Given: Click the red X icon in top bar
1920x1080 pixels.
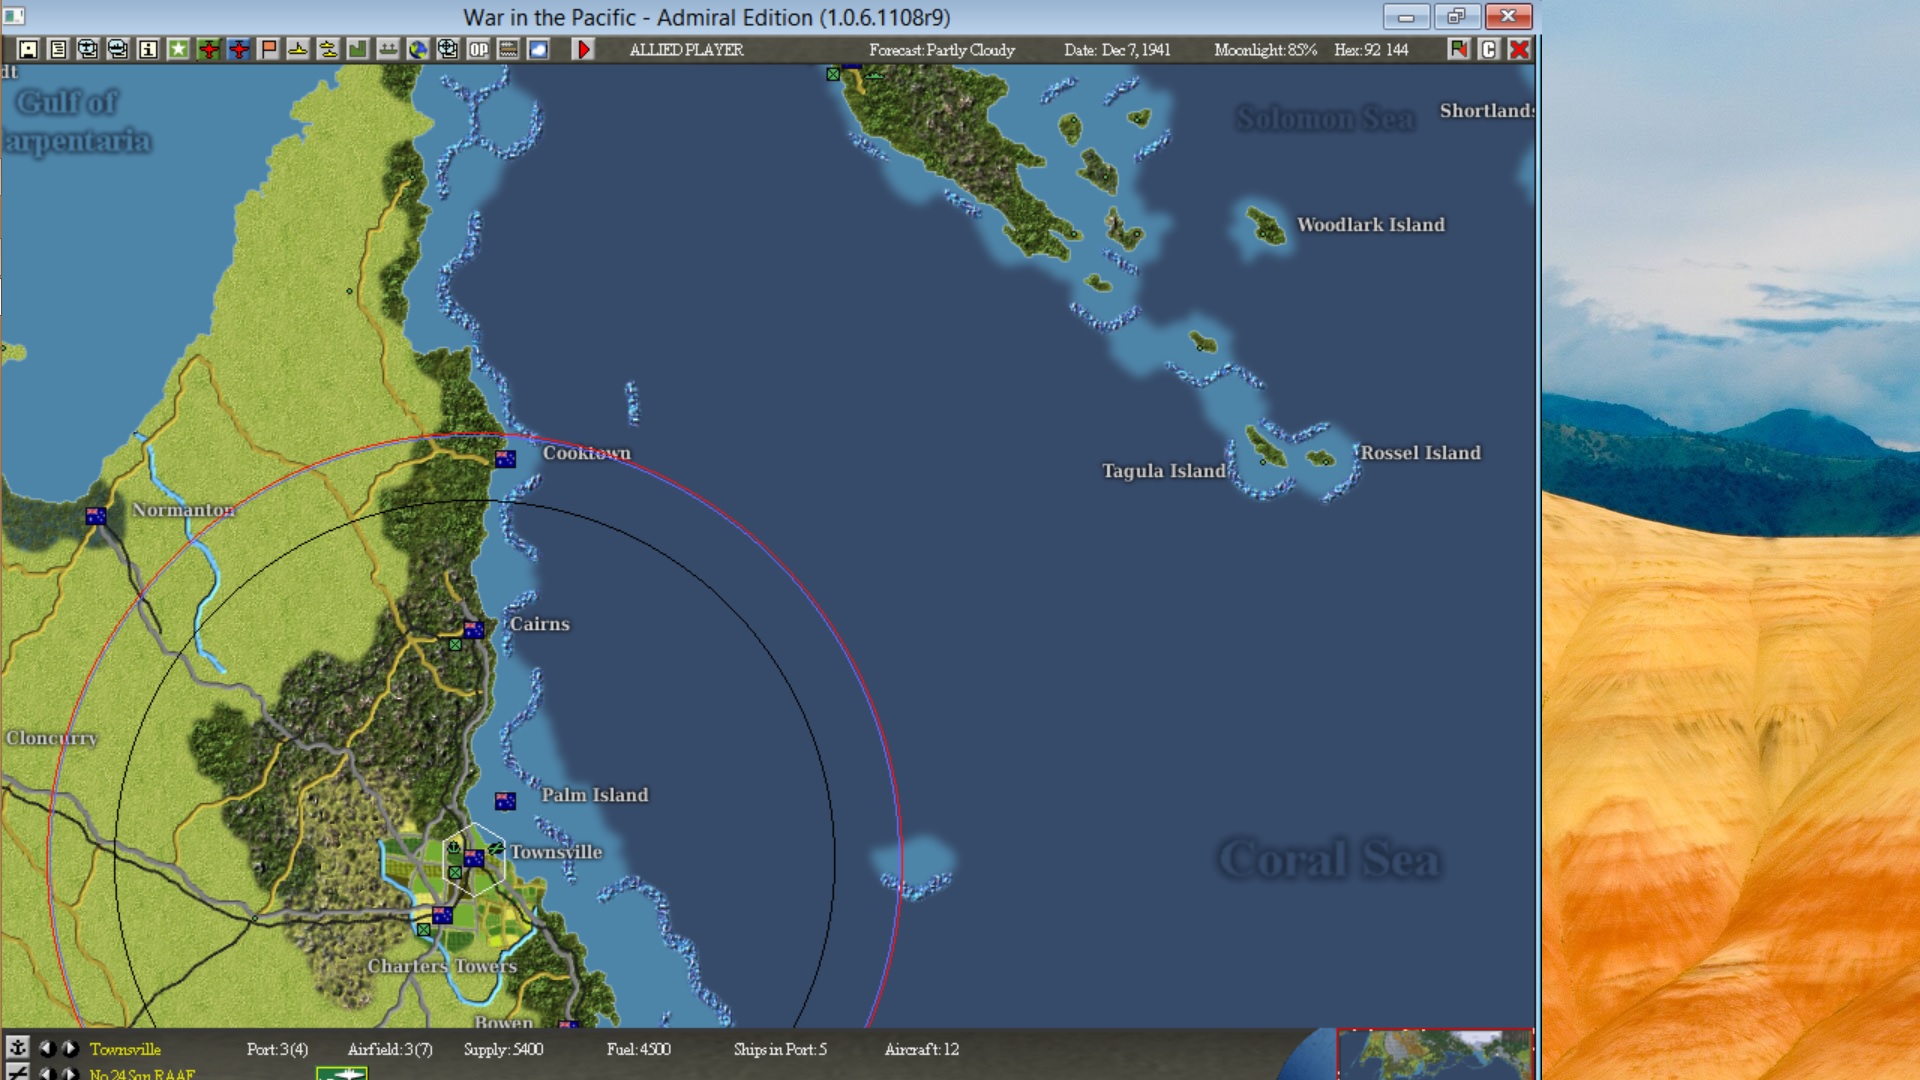Looking at the screenshot, I should coord(1519,49).
